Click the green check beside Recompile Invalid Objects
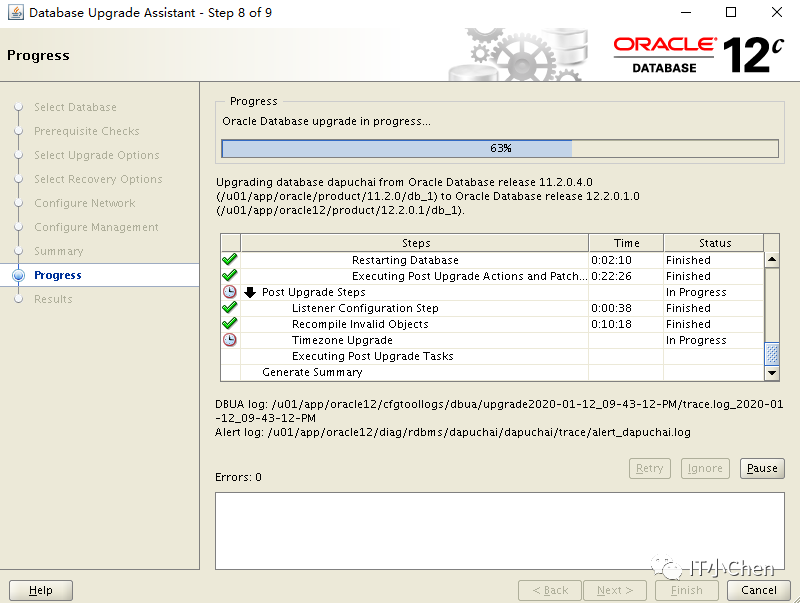The width and height of the screenshot is (800, 603). 230,323
